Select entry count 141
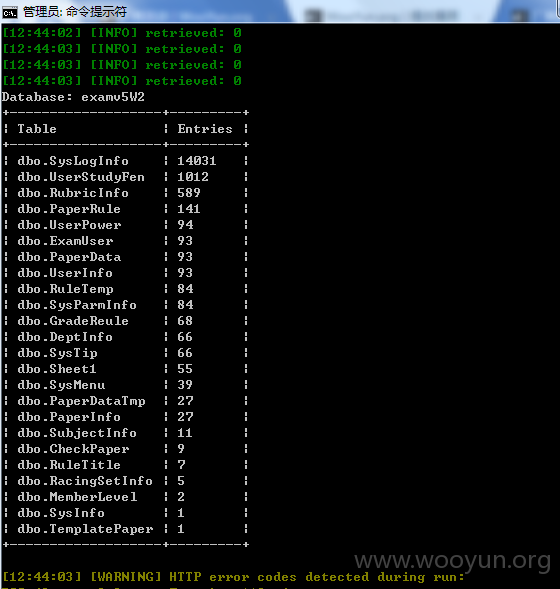This screenshot has height=589, width=560. pyautogui.click(x=189, y=209)
